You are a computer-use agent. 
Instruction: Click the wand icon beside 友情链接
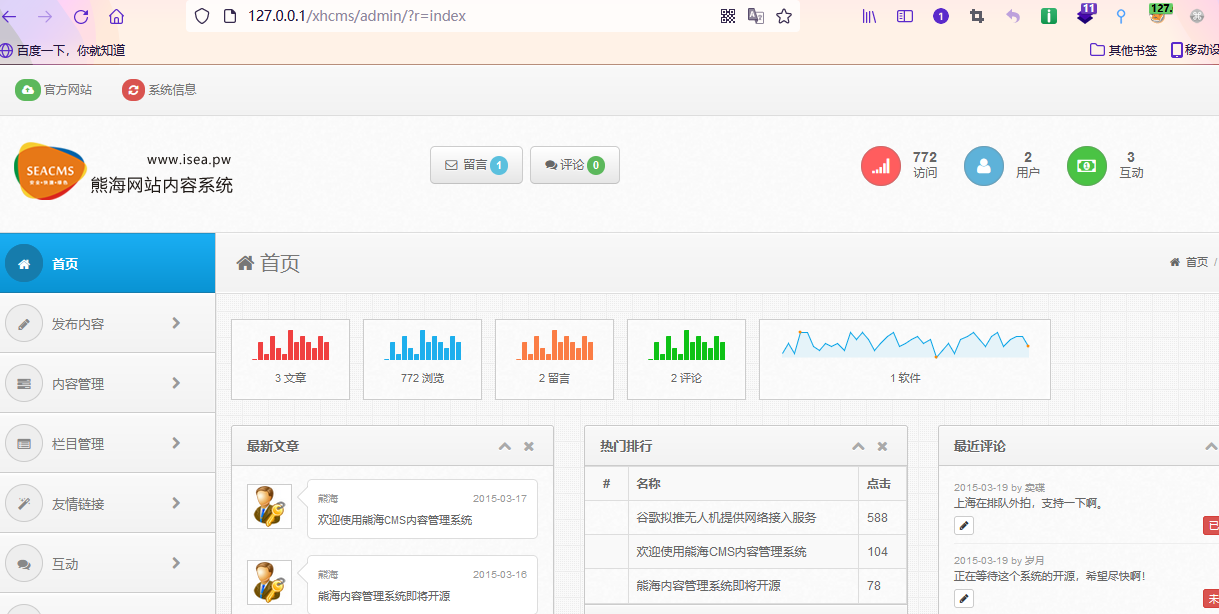coord(24,504)
